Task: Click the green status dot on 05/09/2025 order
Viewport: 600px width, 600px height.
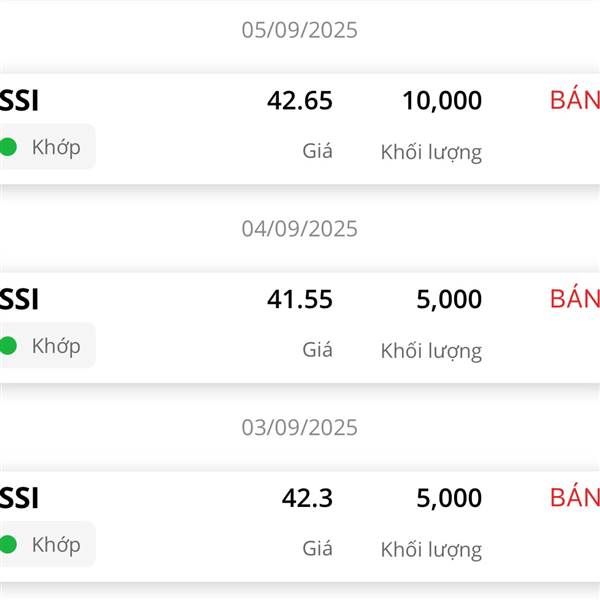Action: [8, 147]
